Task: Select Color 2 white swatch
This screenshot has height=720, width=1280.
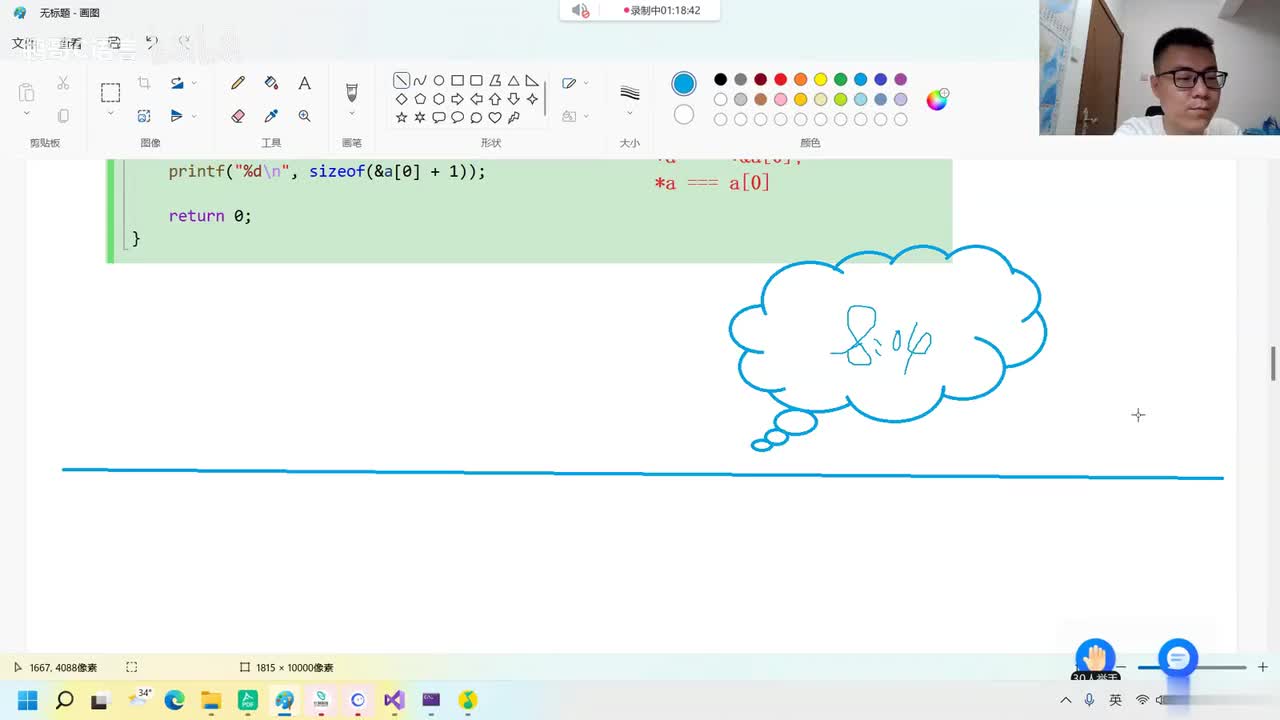Action: click(684, 114)
